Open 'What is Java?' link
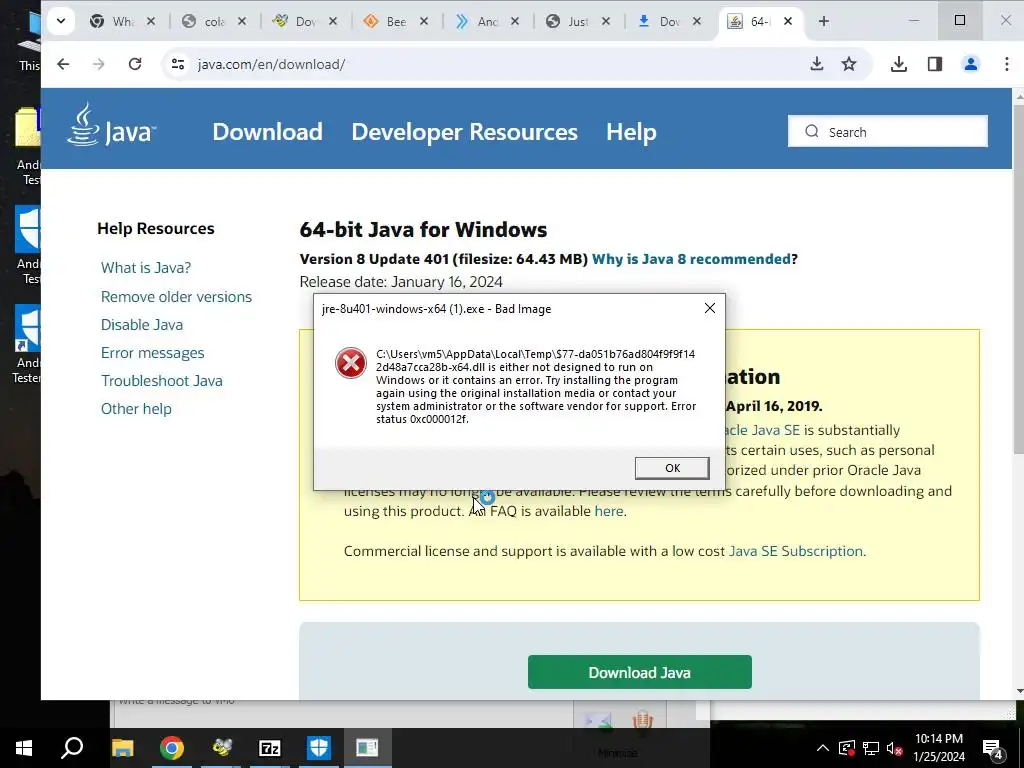The image size is (1024, 768). click(146, 268)
